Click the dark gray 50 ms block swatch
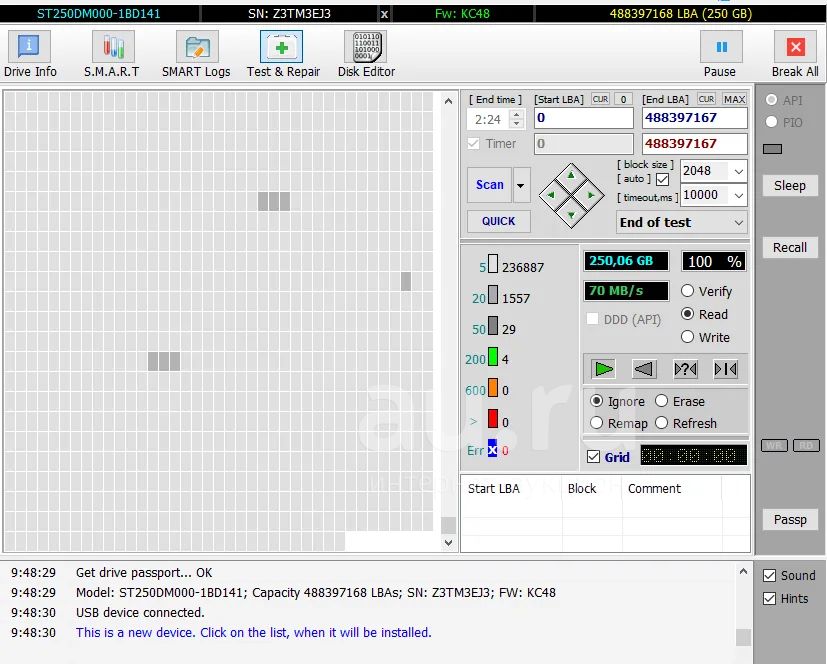827x664 pixels. point(493,325)
